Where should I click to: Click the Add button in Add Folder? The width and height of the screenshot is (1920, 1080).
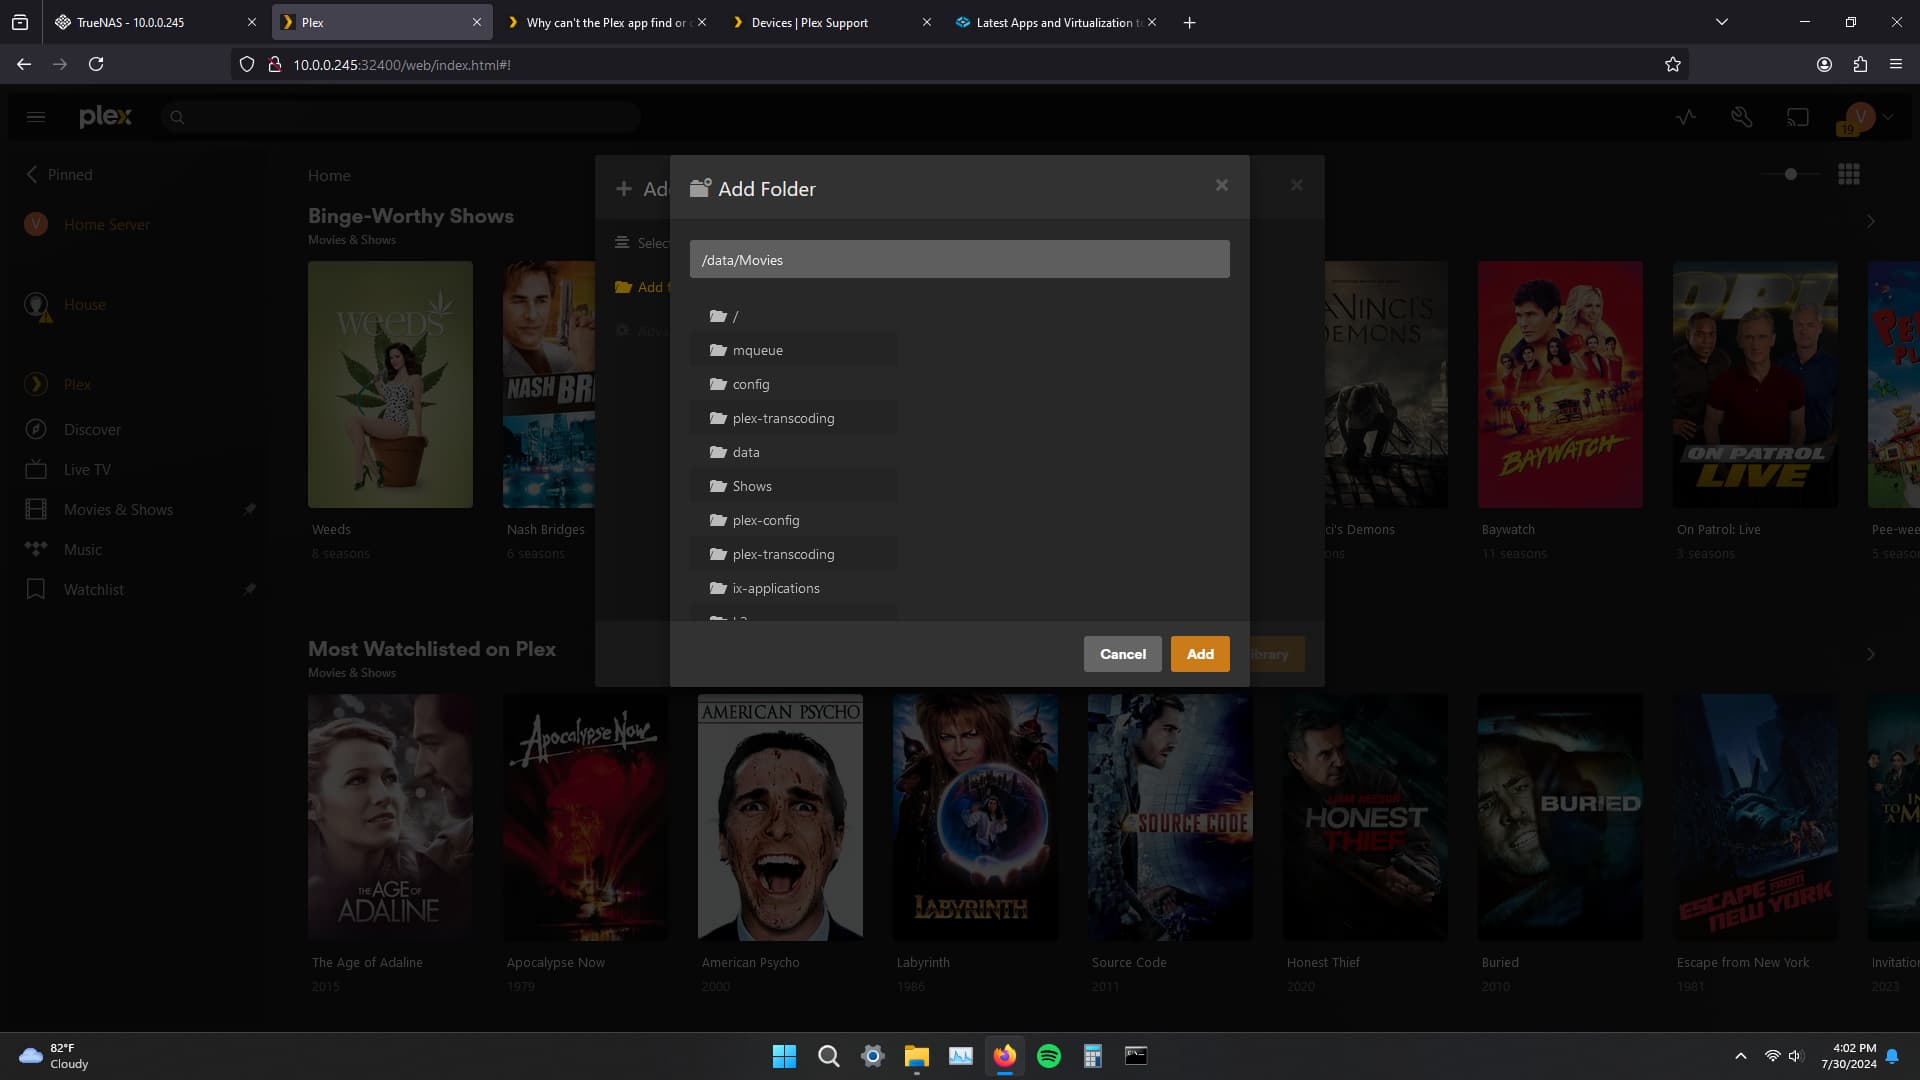[x=1199, y=653]
